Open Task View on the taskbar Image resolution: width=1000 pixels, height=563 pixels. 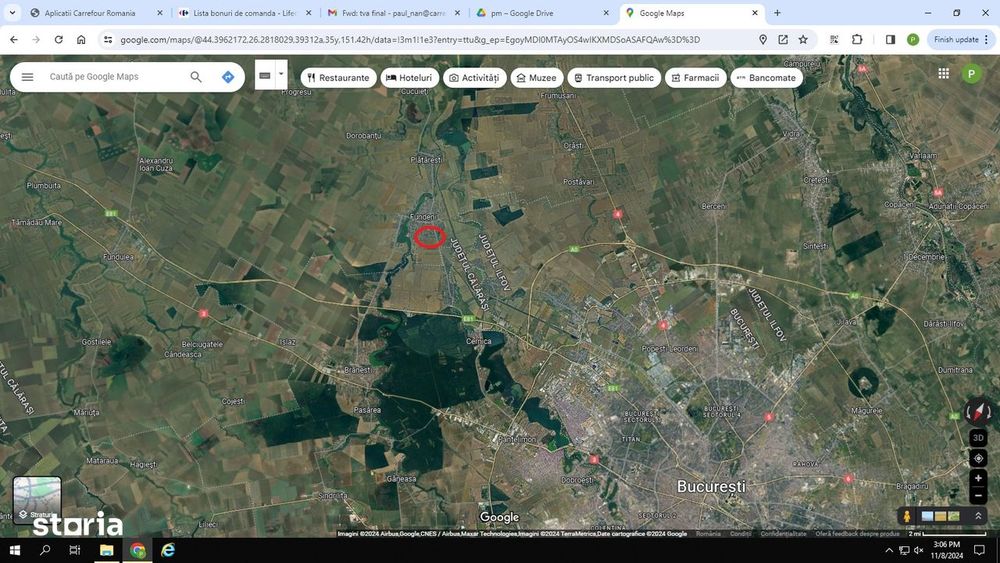pyautogui.click(x=75, y=550)
